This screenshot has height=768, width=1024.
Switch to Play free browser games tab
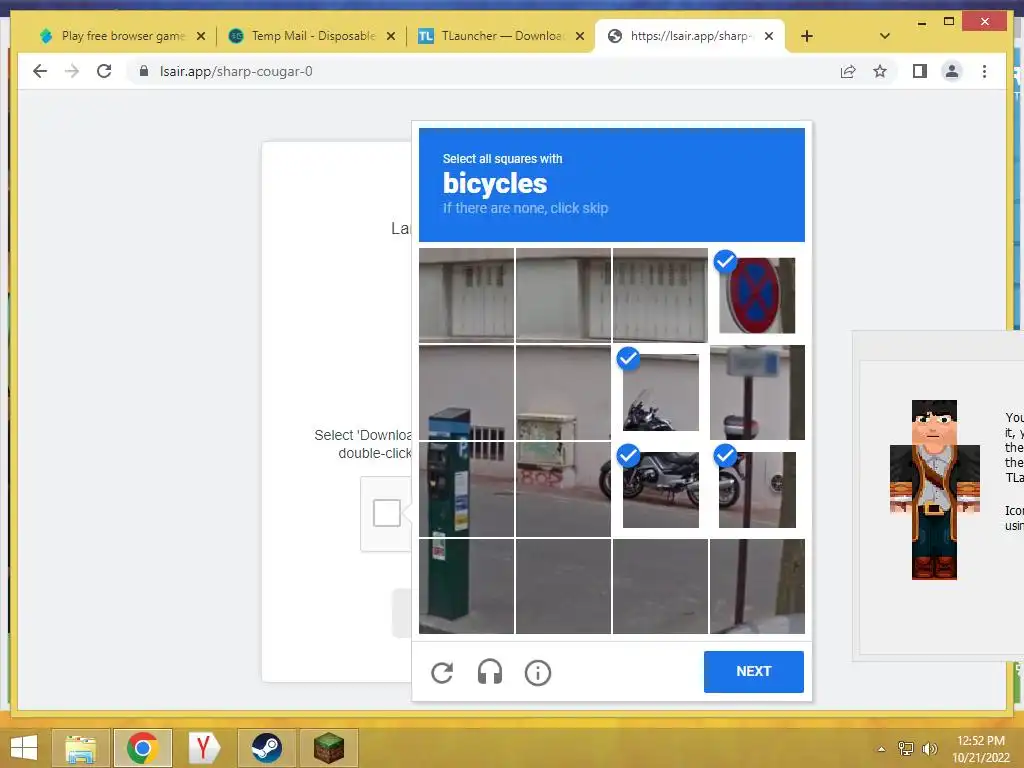pos(121,36)
